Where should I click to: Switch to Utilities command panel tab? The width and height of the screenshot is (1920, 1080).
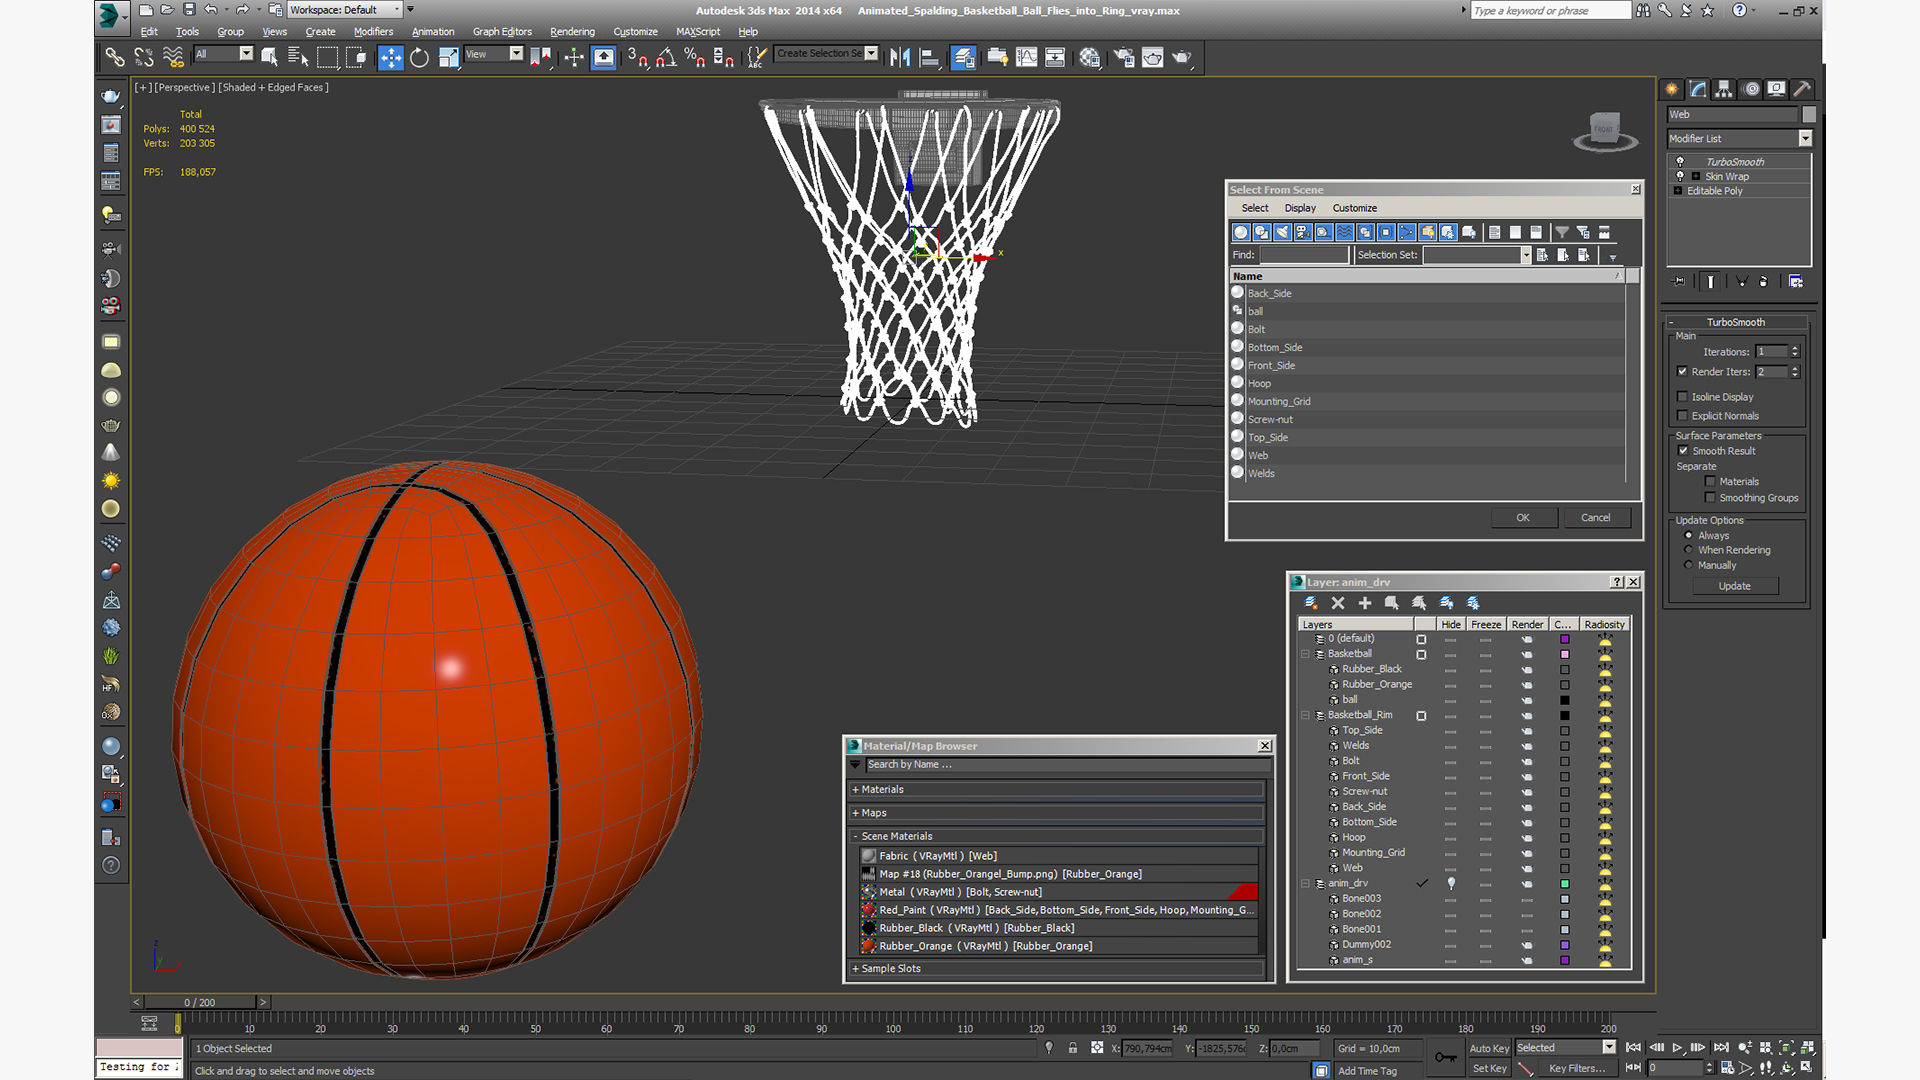1802,89
